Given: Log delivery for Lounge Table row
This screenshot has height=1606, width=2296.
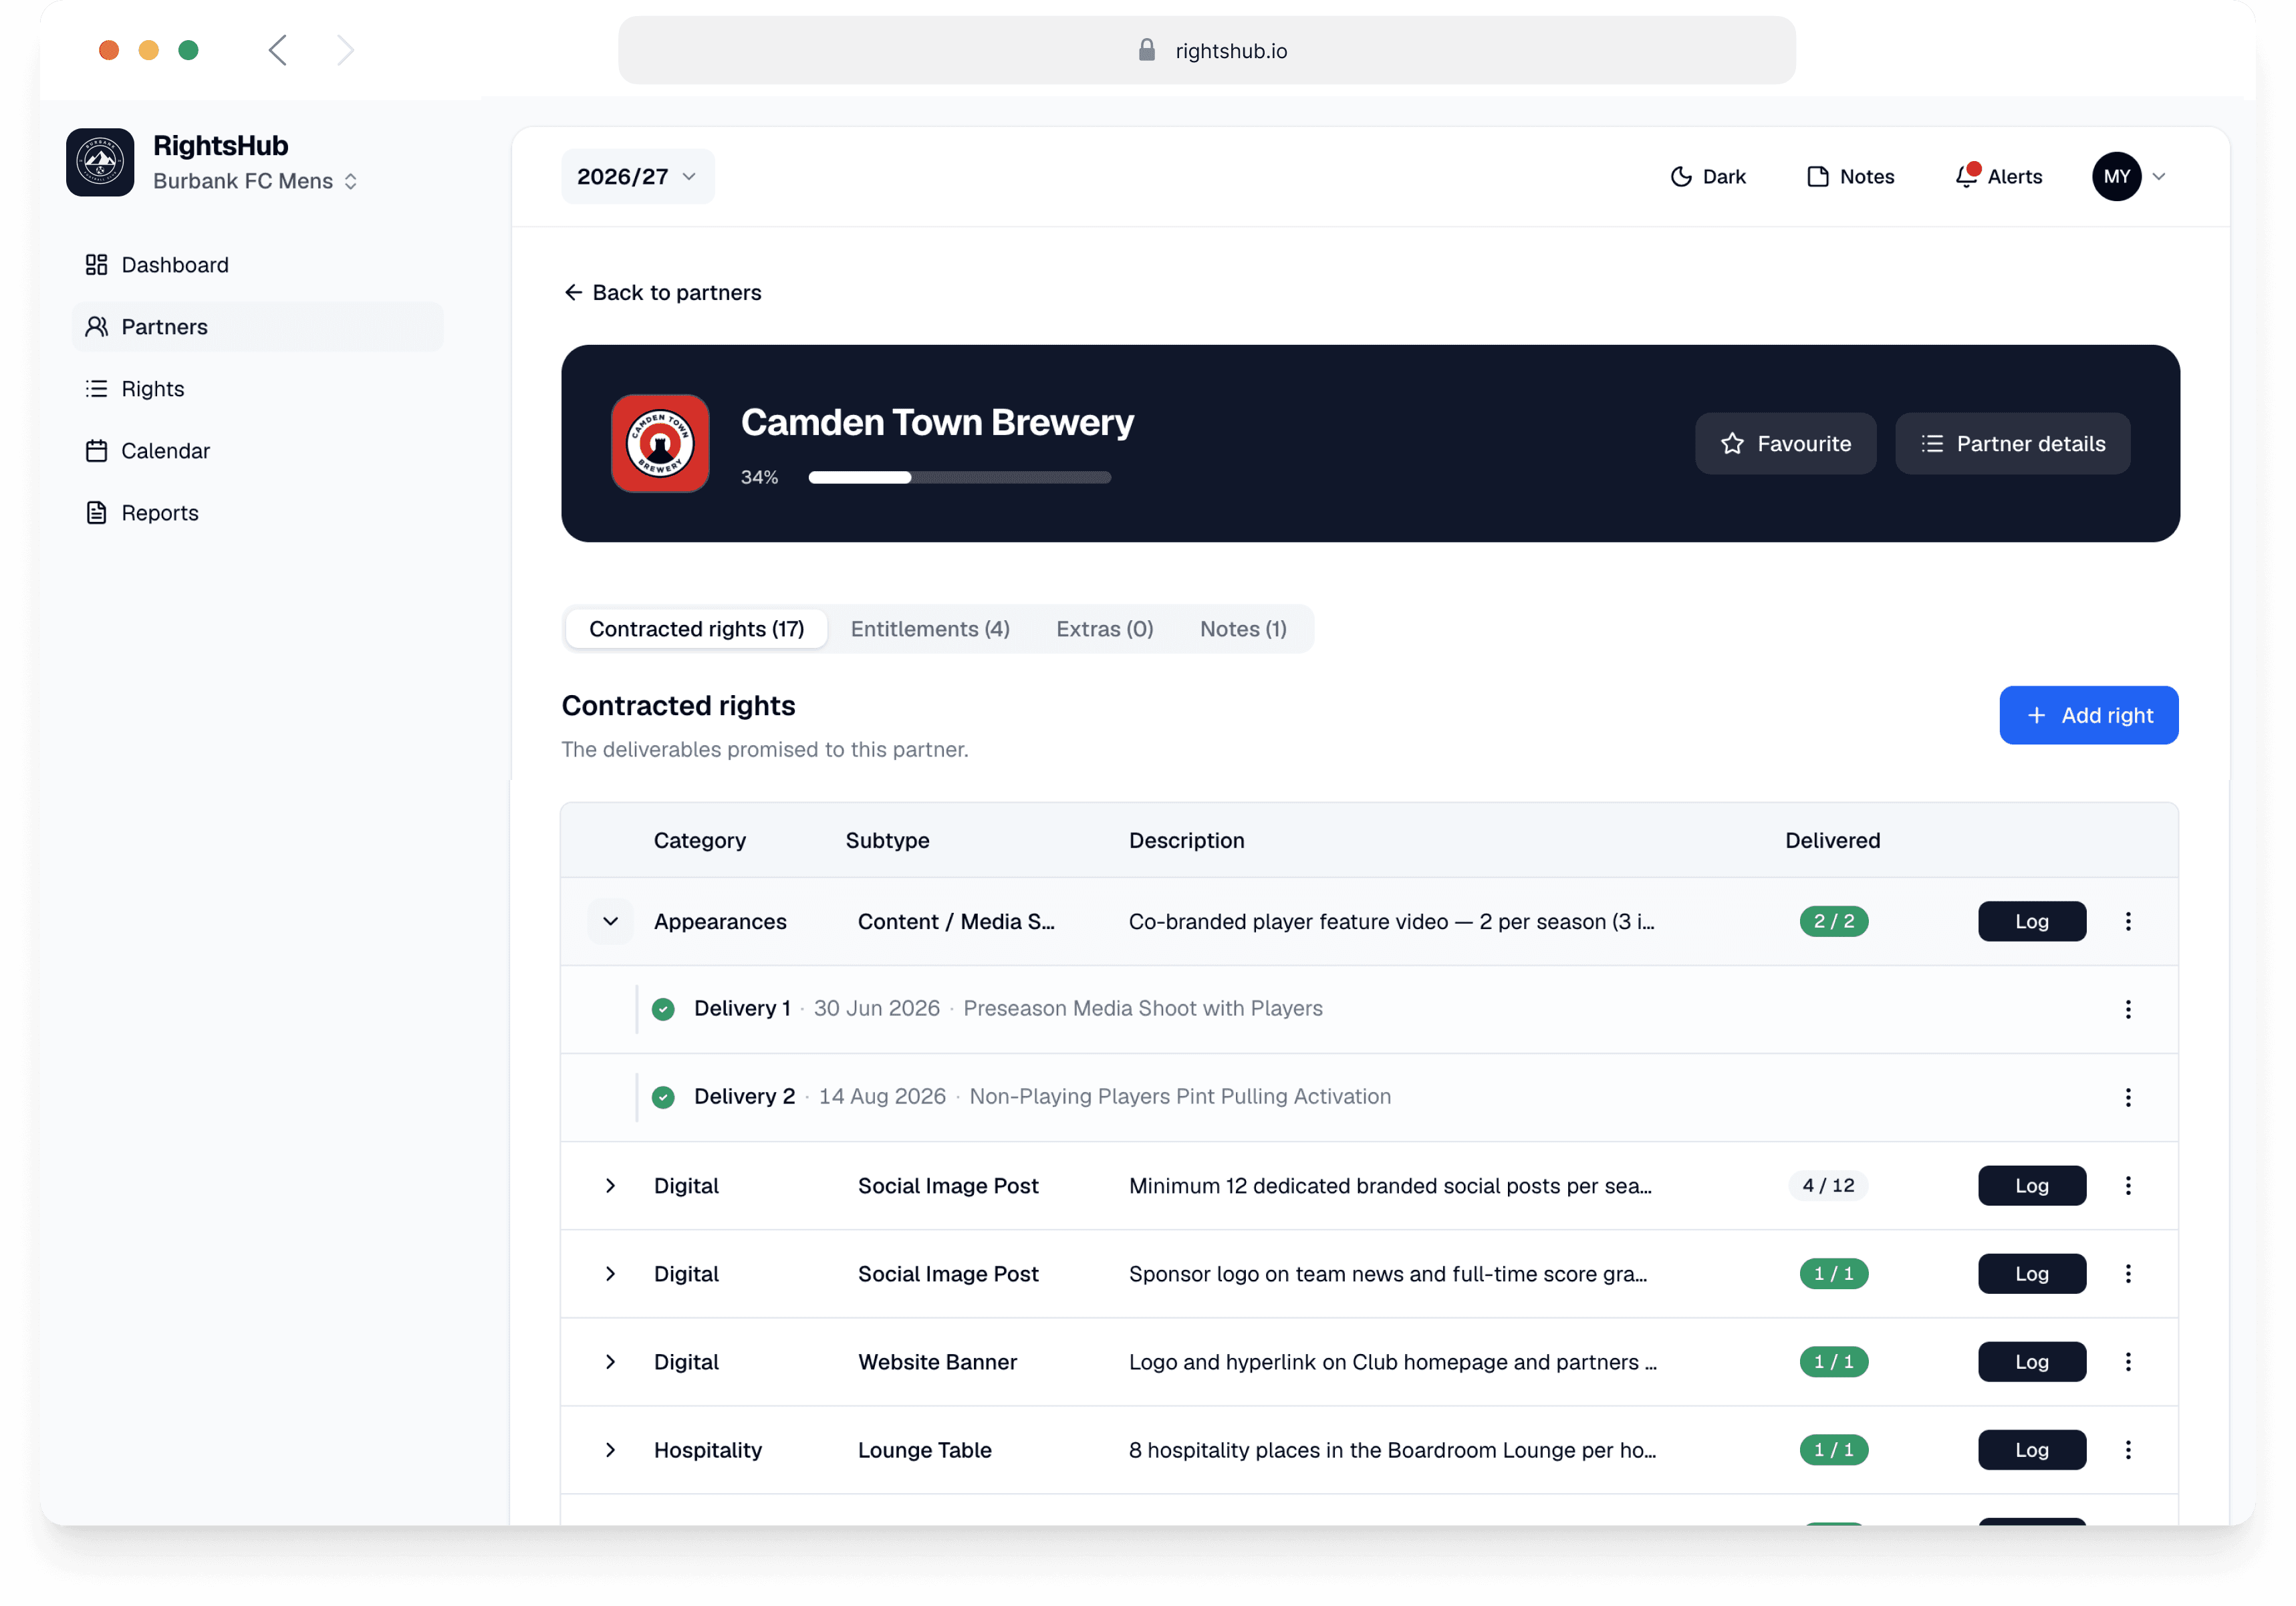Looking at the screenshot, I should pyautogui.click(x=2031, y=1449).
